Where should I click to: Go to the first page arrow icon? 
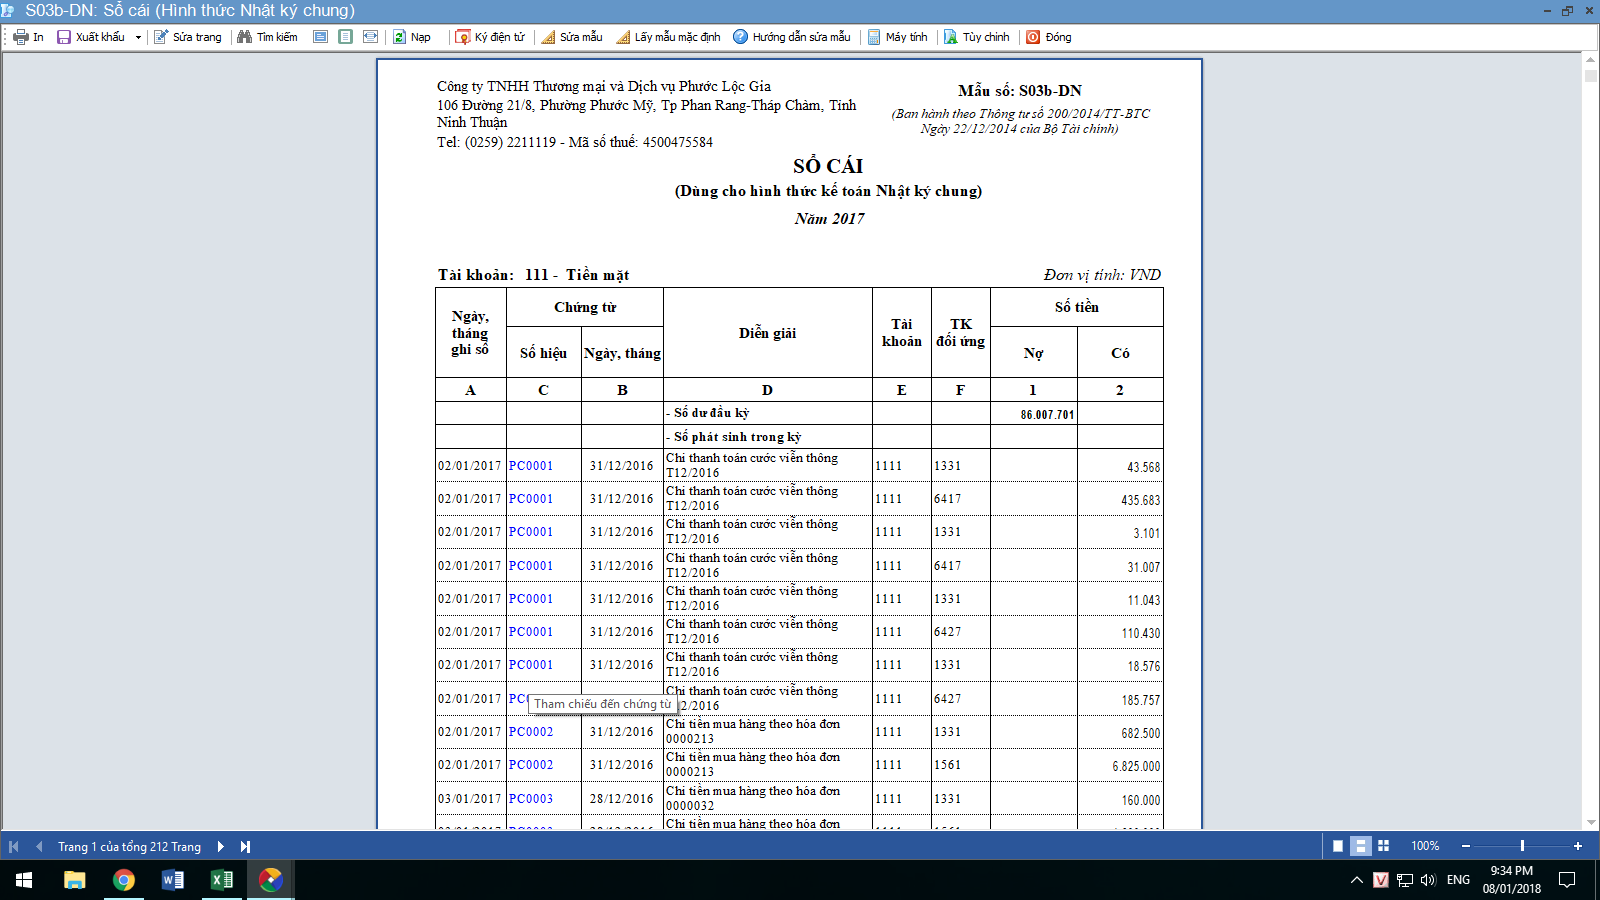point(14,846)
